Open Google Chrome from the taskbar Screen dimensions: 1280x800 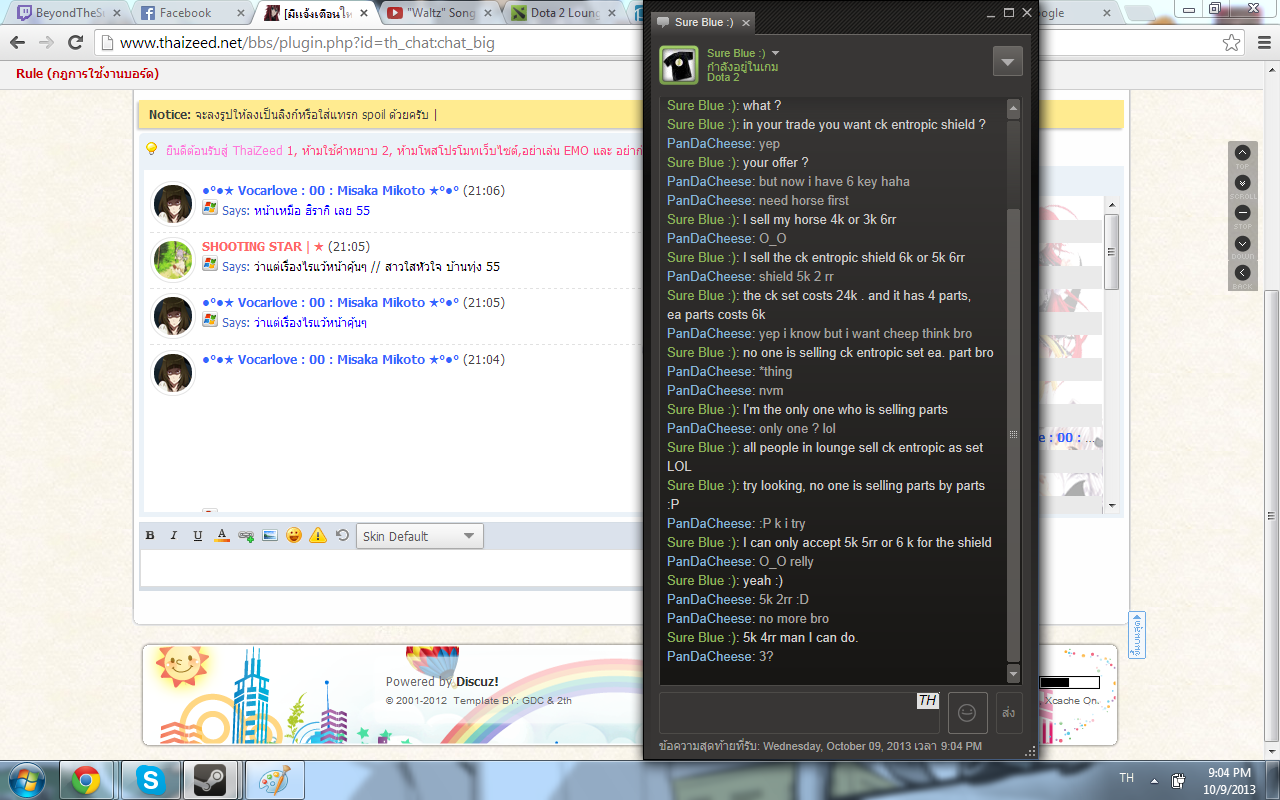(x=86, y=780)
